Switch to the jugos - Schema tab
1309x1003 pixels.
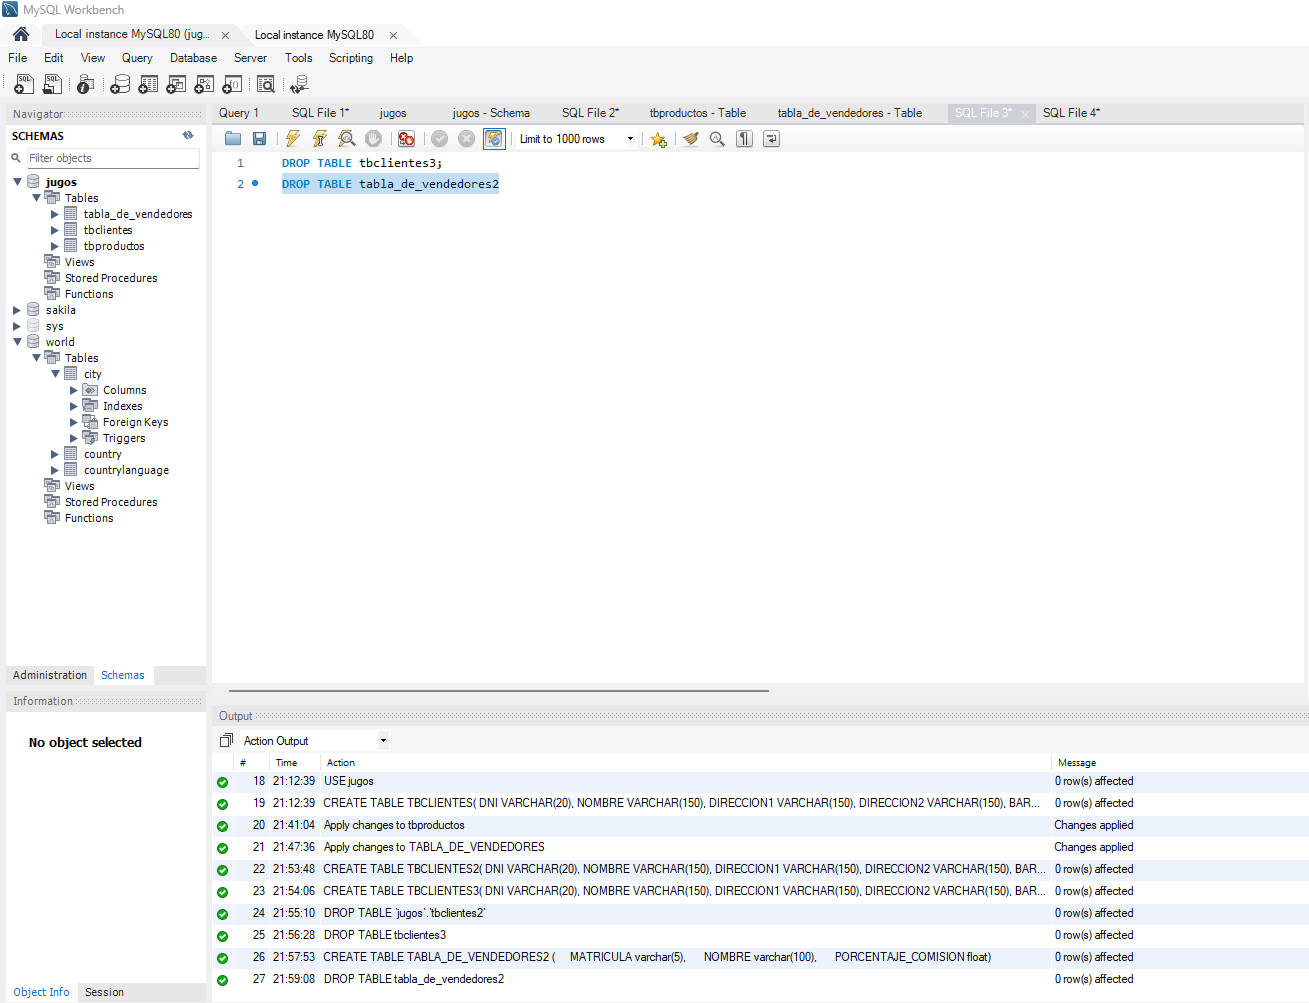491,113
